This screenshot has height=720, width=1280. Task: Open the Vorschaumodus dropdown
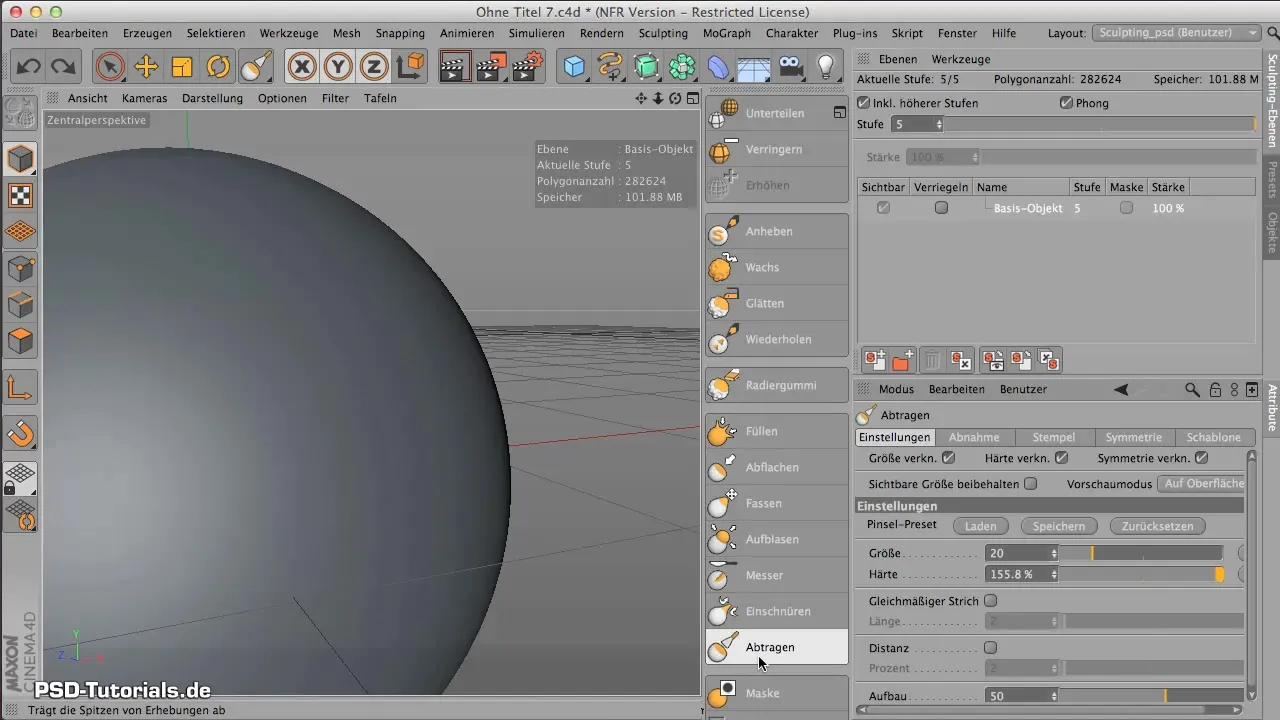(x=1201, y=484)
